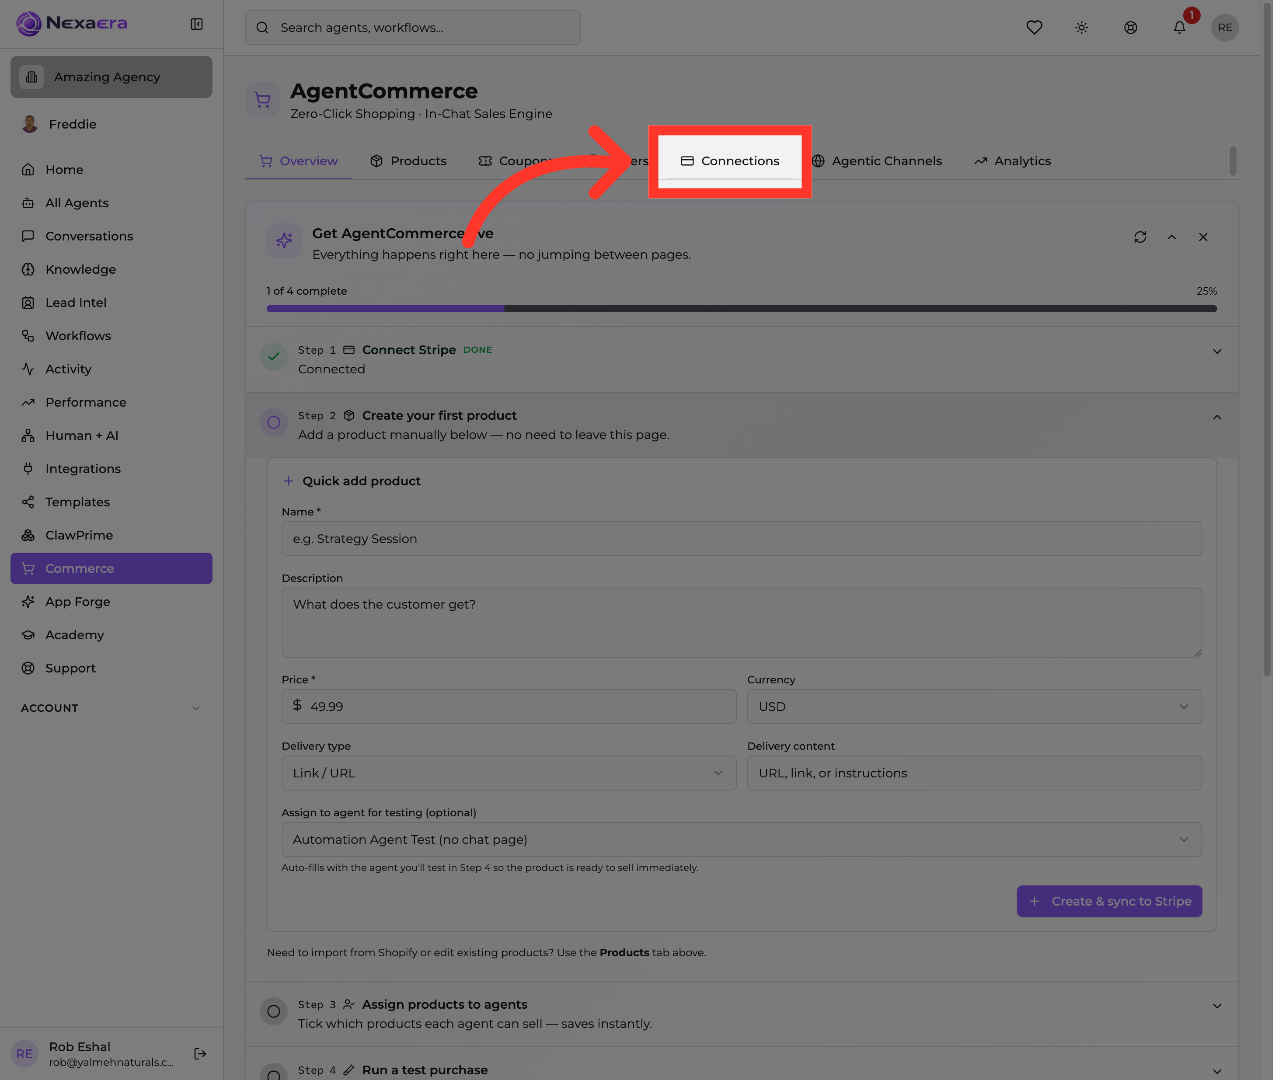Open Activity page
The height and width of the screenshot is (1080, 1273).
coord(111,369)
